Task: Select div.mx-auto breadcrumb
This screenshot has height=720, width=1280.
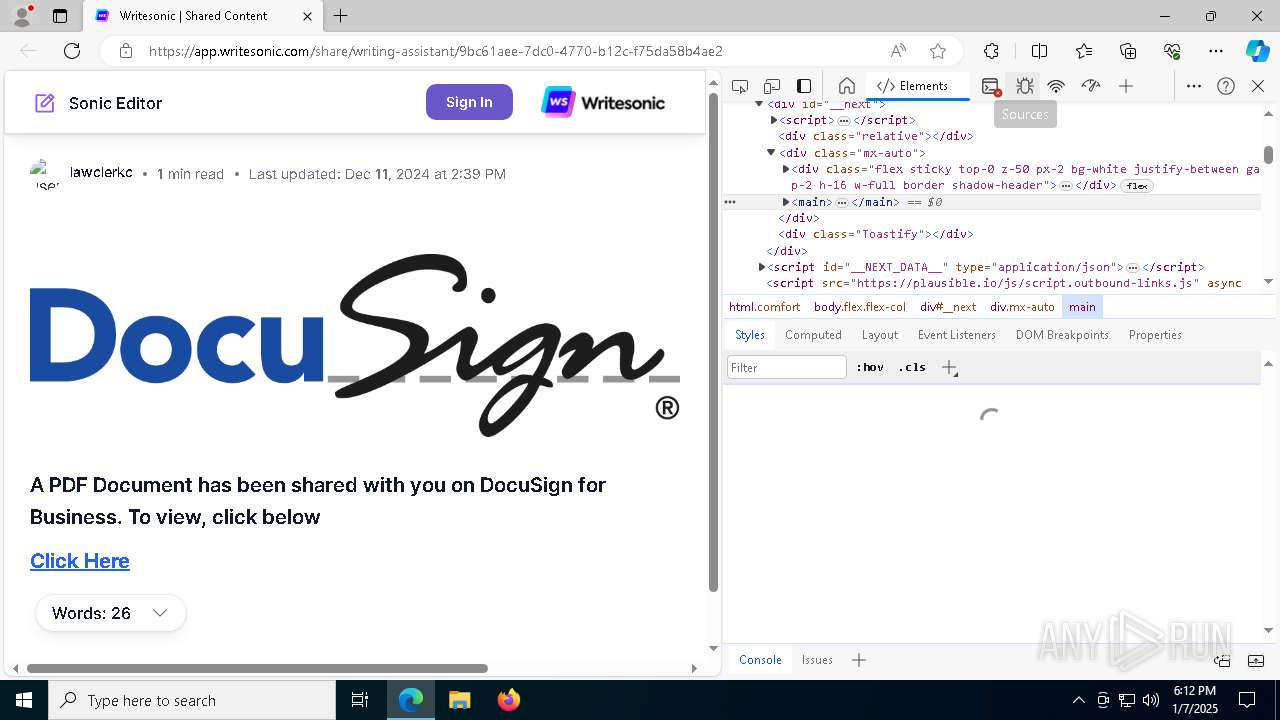Action: click(x=1022, y=307)
